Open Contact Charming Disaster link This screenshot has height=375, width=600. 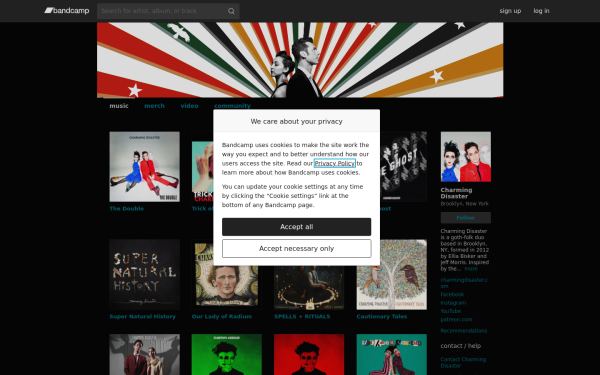point(463,362)
